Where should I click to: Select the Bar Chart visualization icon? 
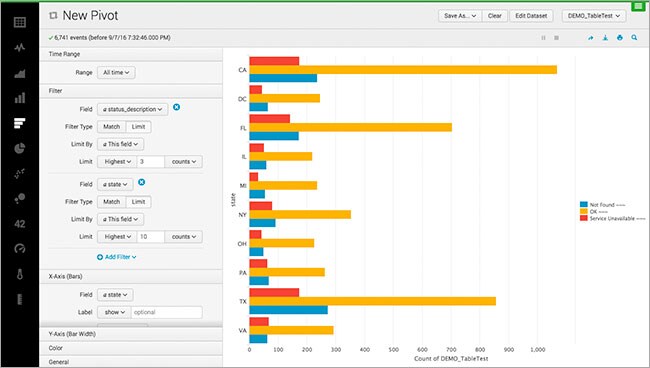click(19, 123)
